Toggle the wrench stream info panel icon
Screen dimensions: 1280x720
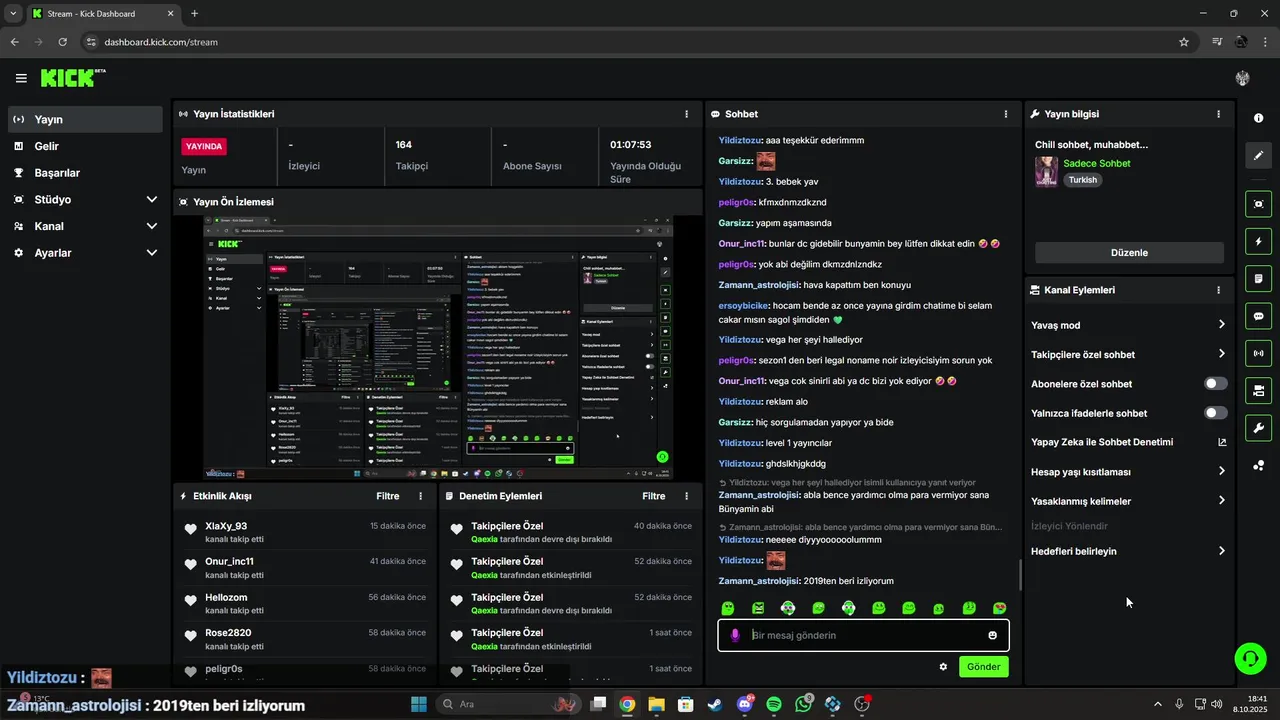(1258, 428)
